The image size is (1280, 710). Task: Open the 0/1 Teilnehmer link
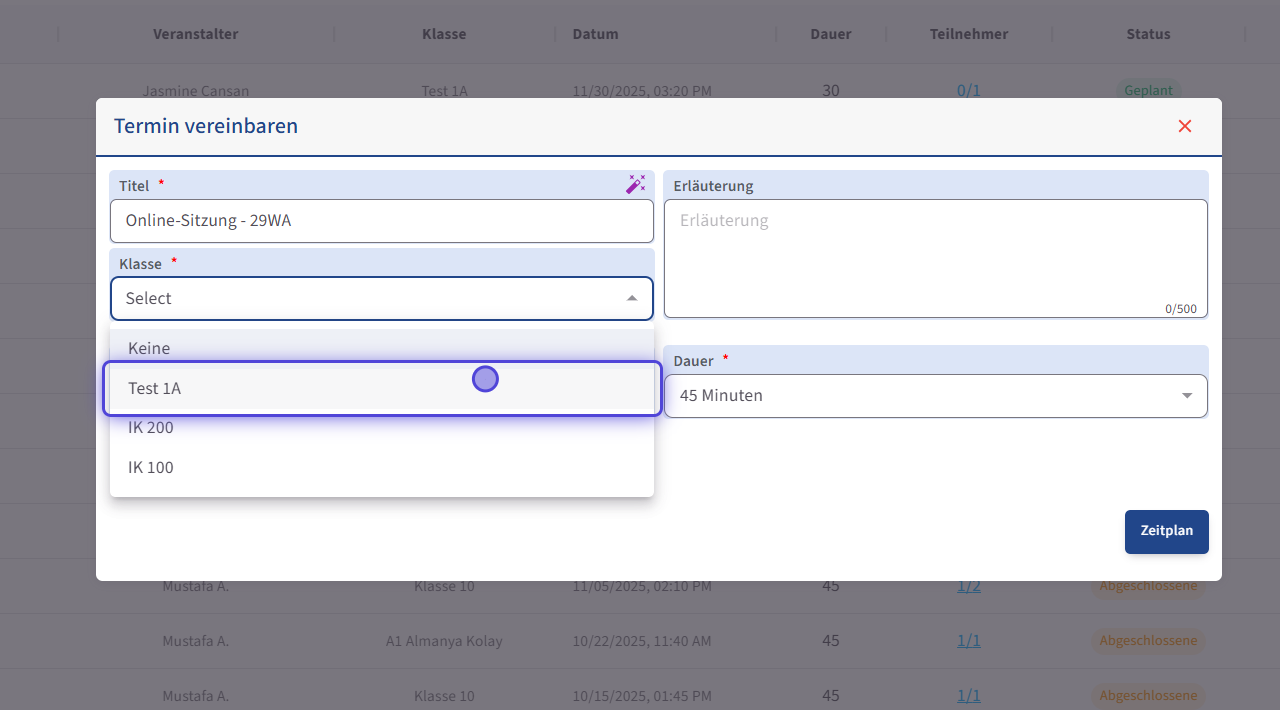[968, 91]
